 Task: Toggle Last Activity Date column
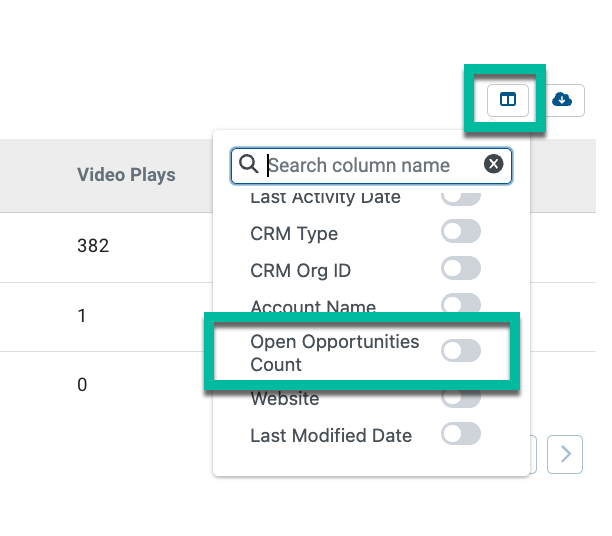point(461,199)
